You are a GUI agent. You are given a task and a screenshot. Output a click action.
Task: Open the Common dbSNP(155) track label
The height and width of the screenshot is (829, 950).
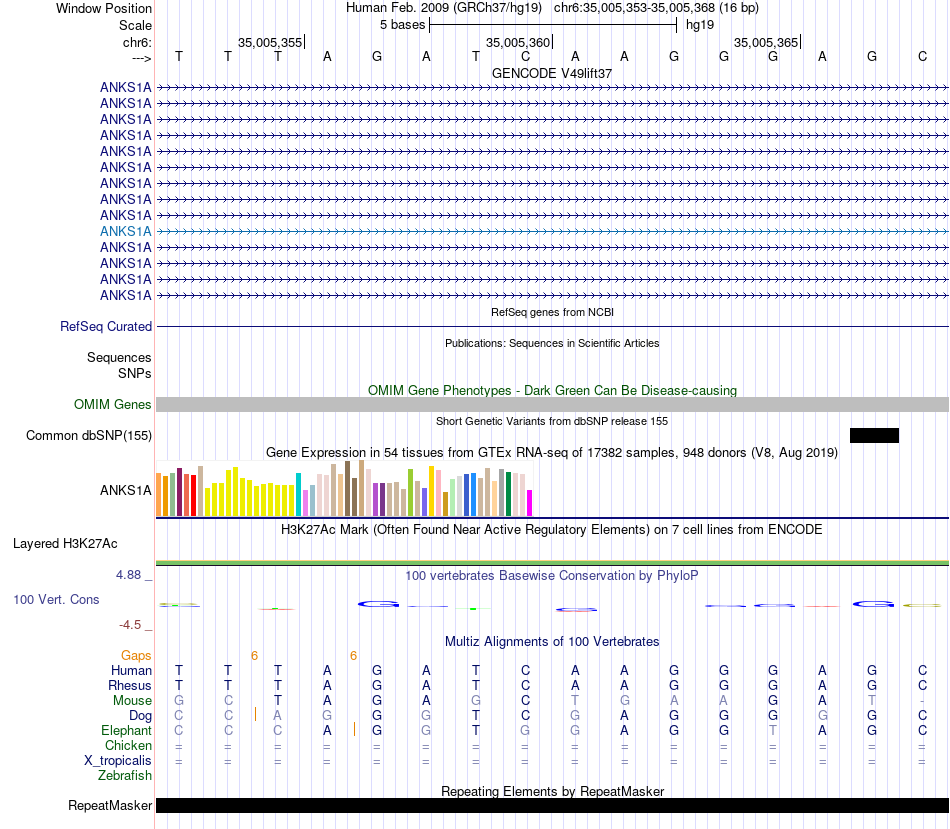pos(89,436)
